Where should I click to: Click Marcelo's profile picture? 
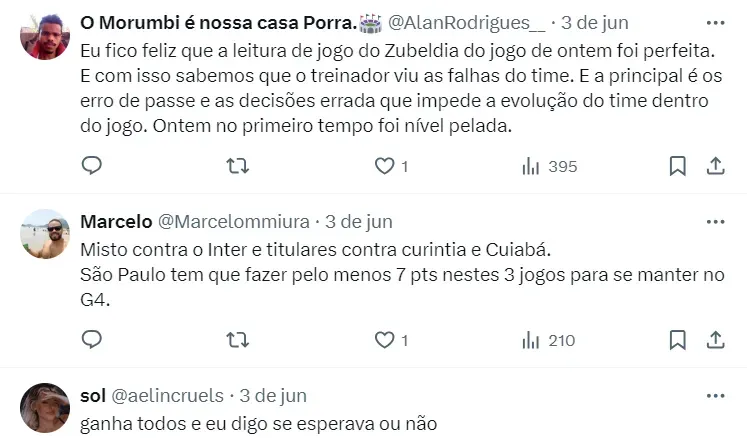[45, 234]
